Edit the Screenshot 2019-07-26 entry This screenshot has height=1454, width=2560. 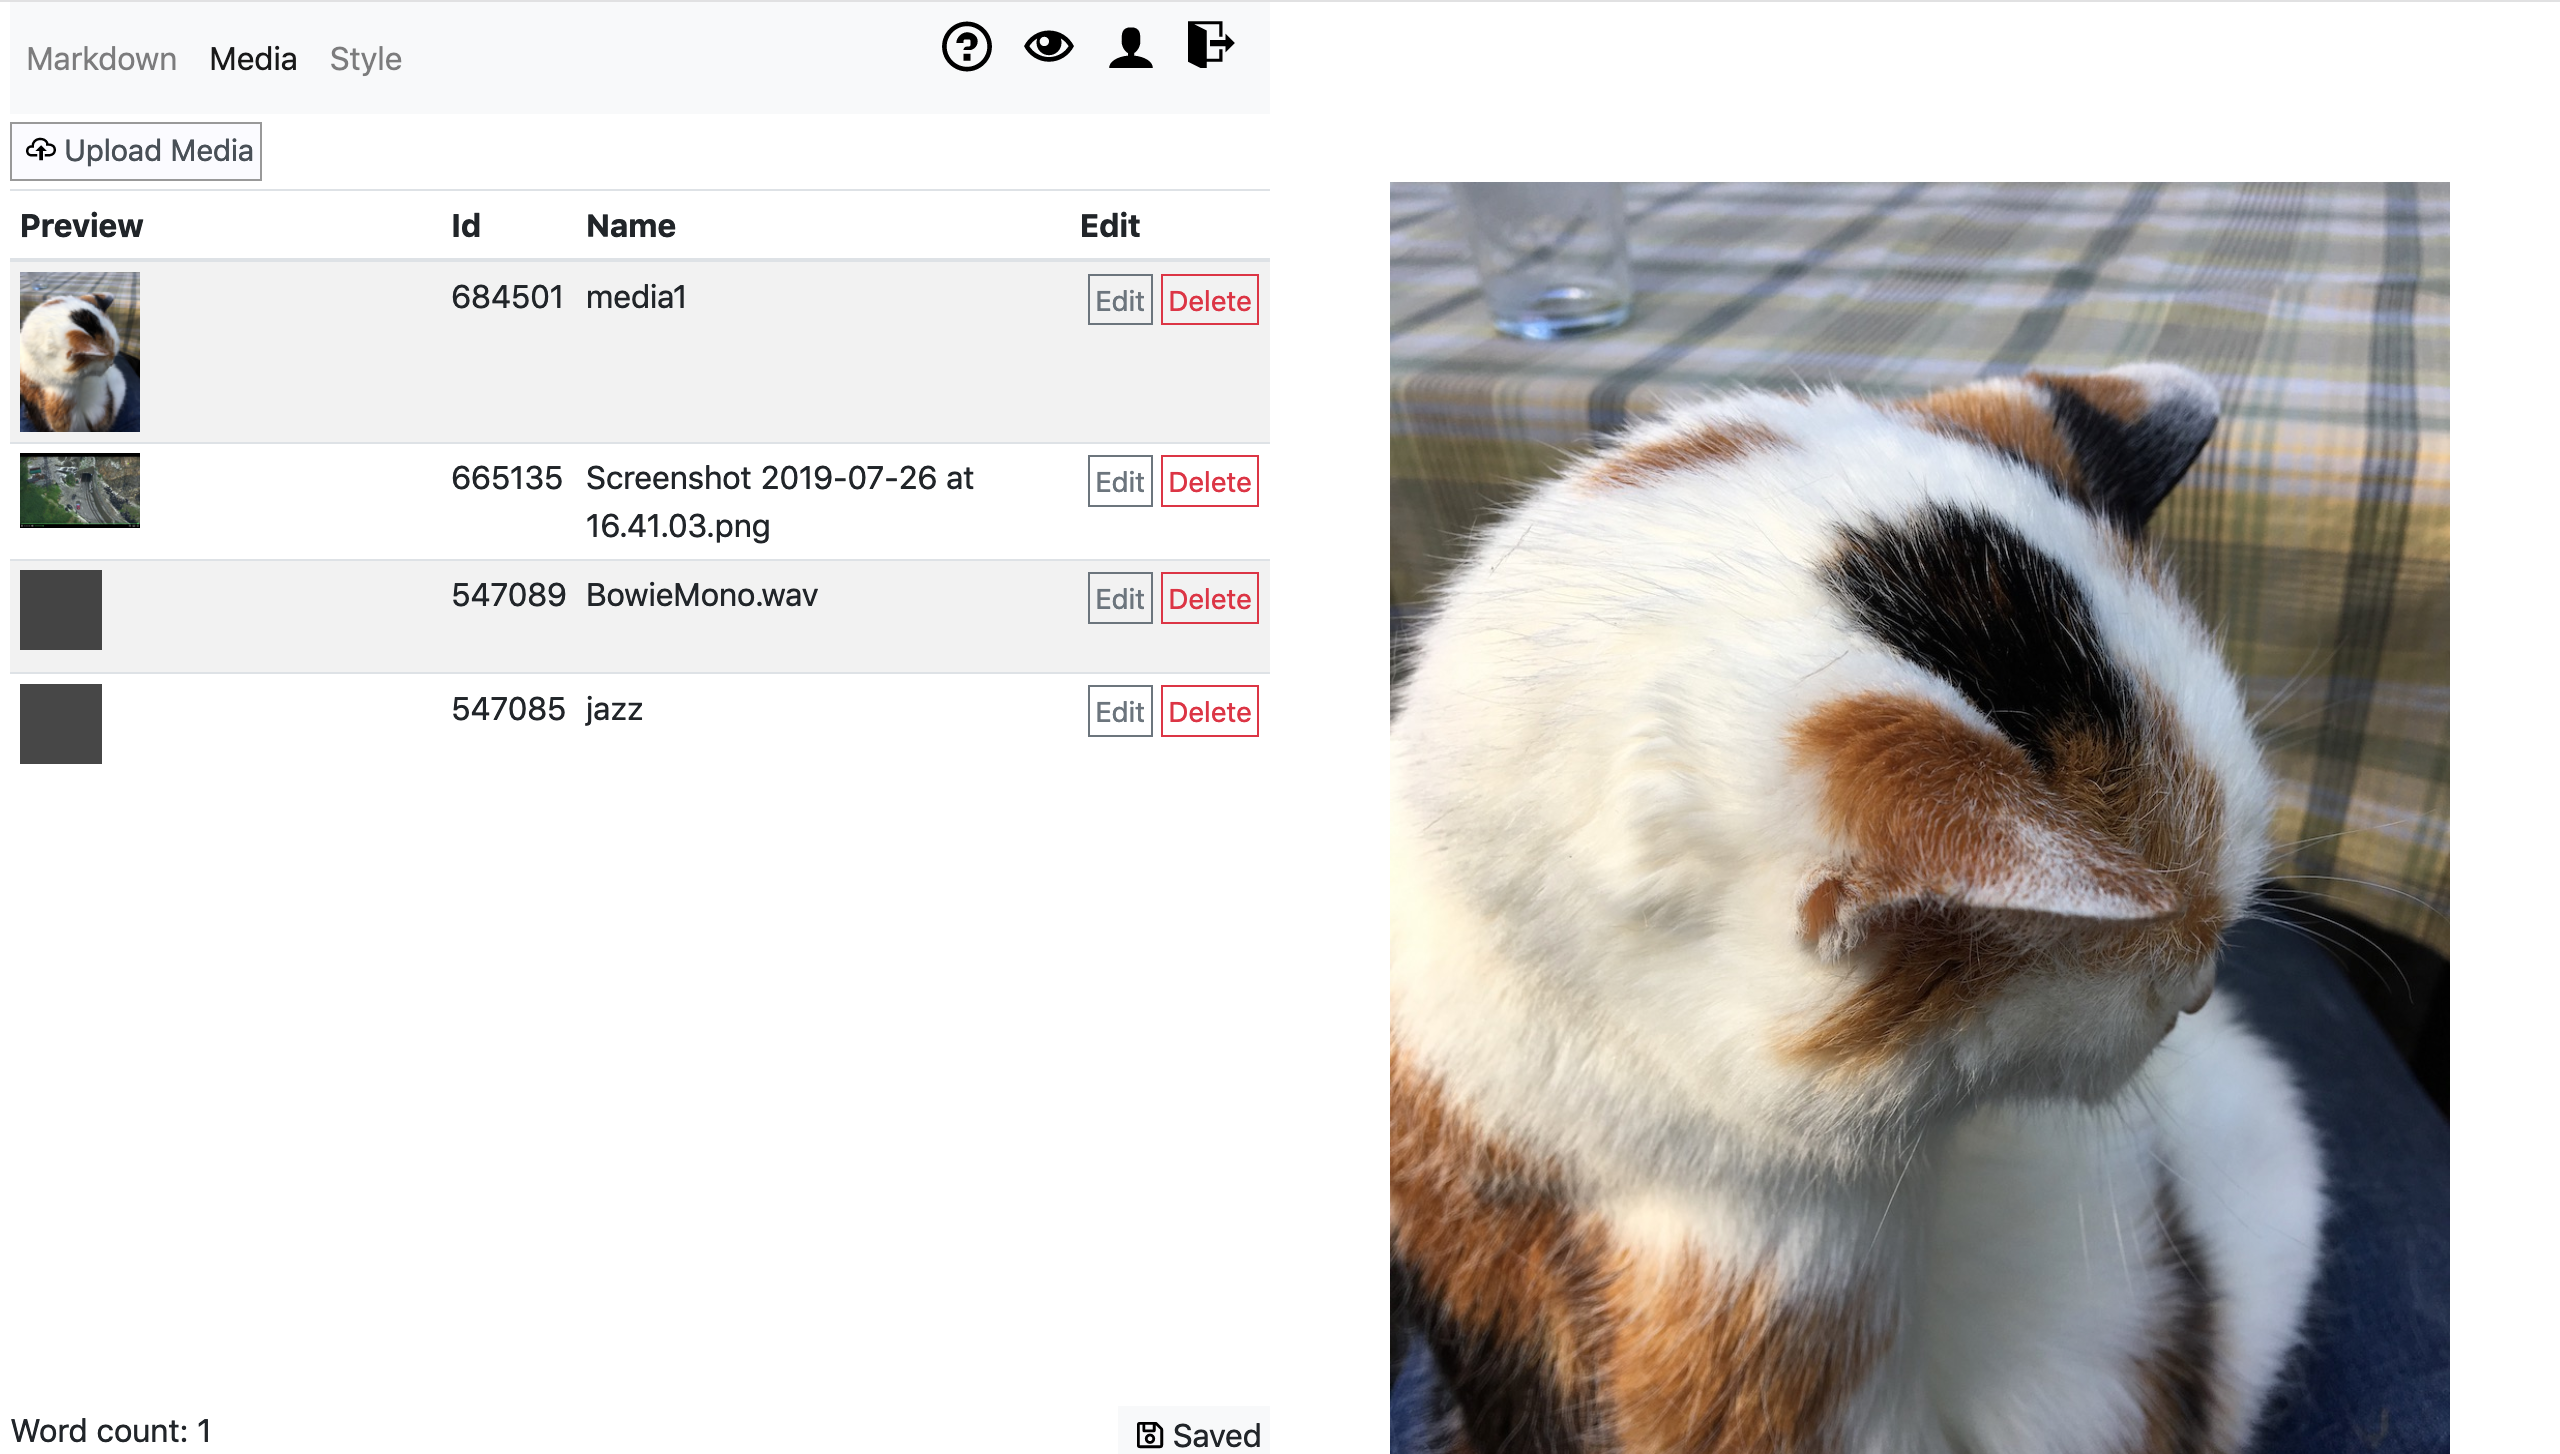[x=1120, y=481]
